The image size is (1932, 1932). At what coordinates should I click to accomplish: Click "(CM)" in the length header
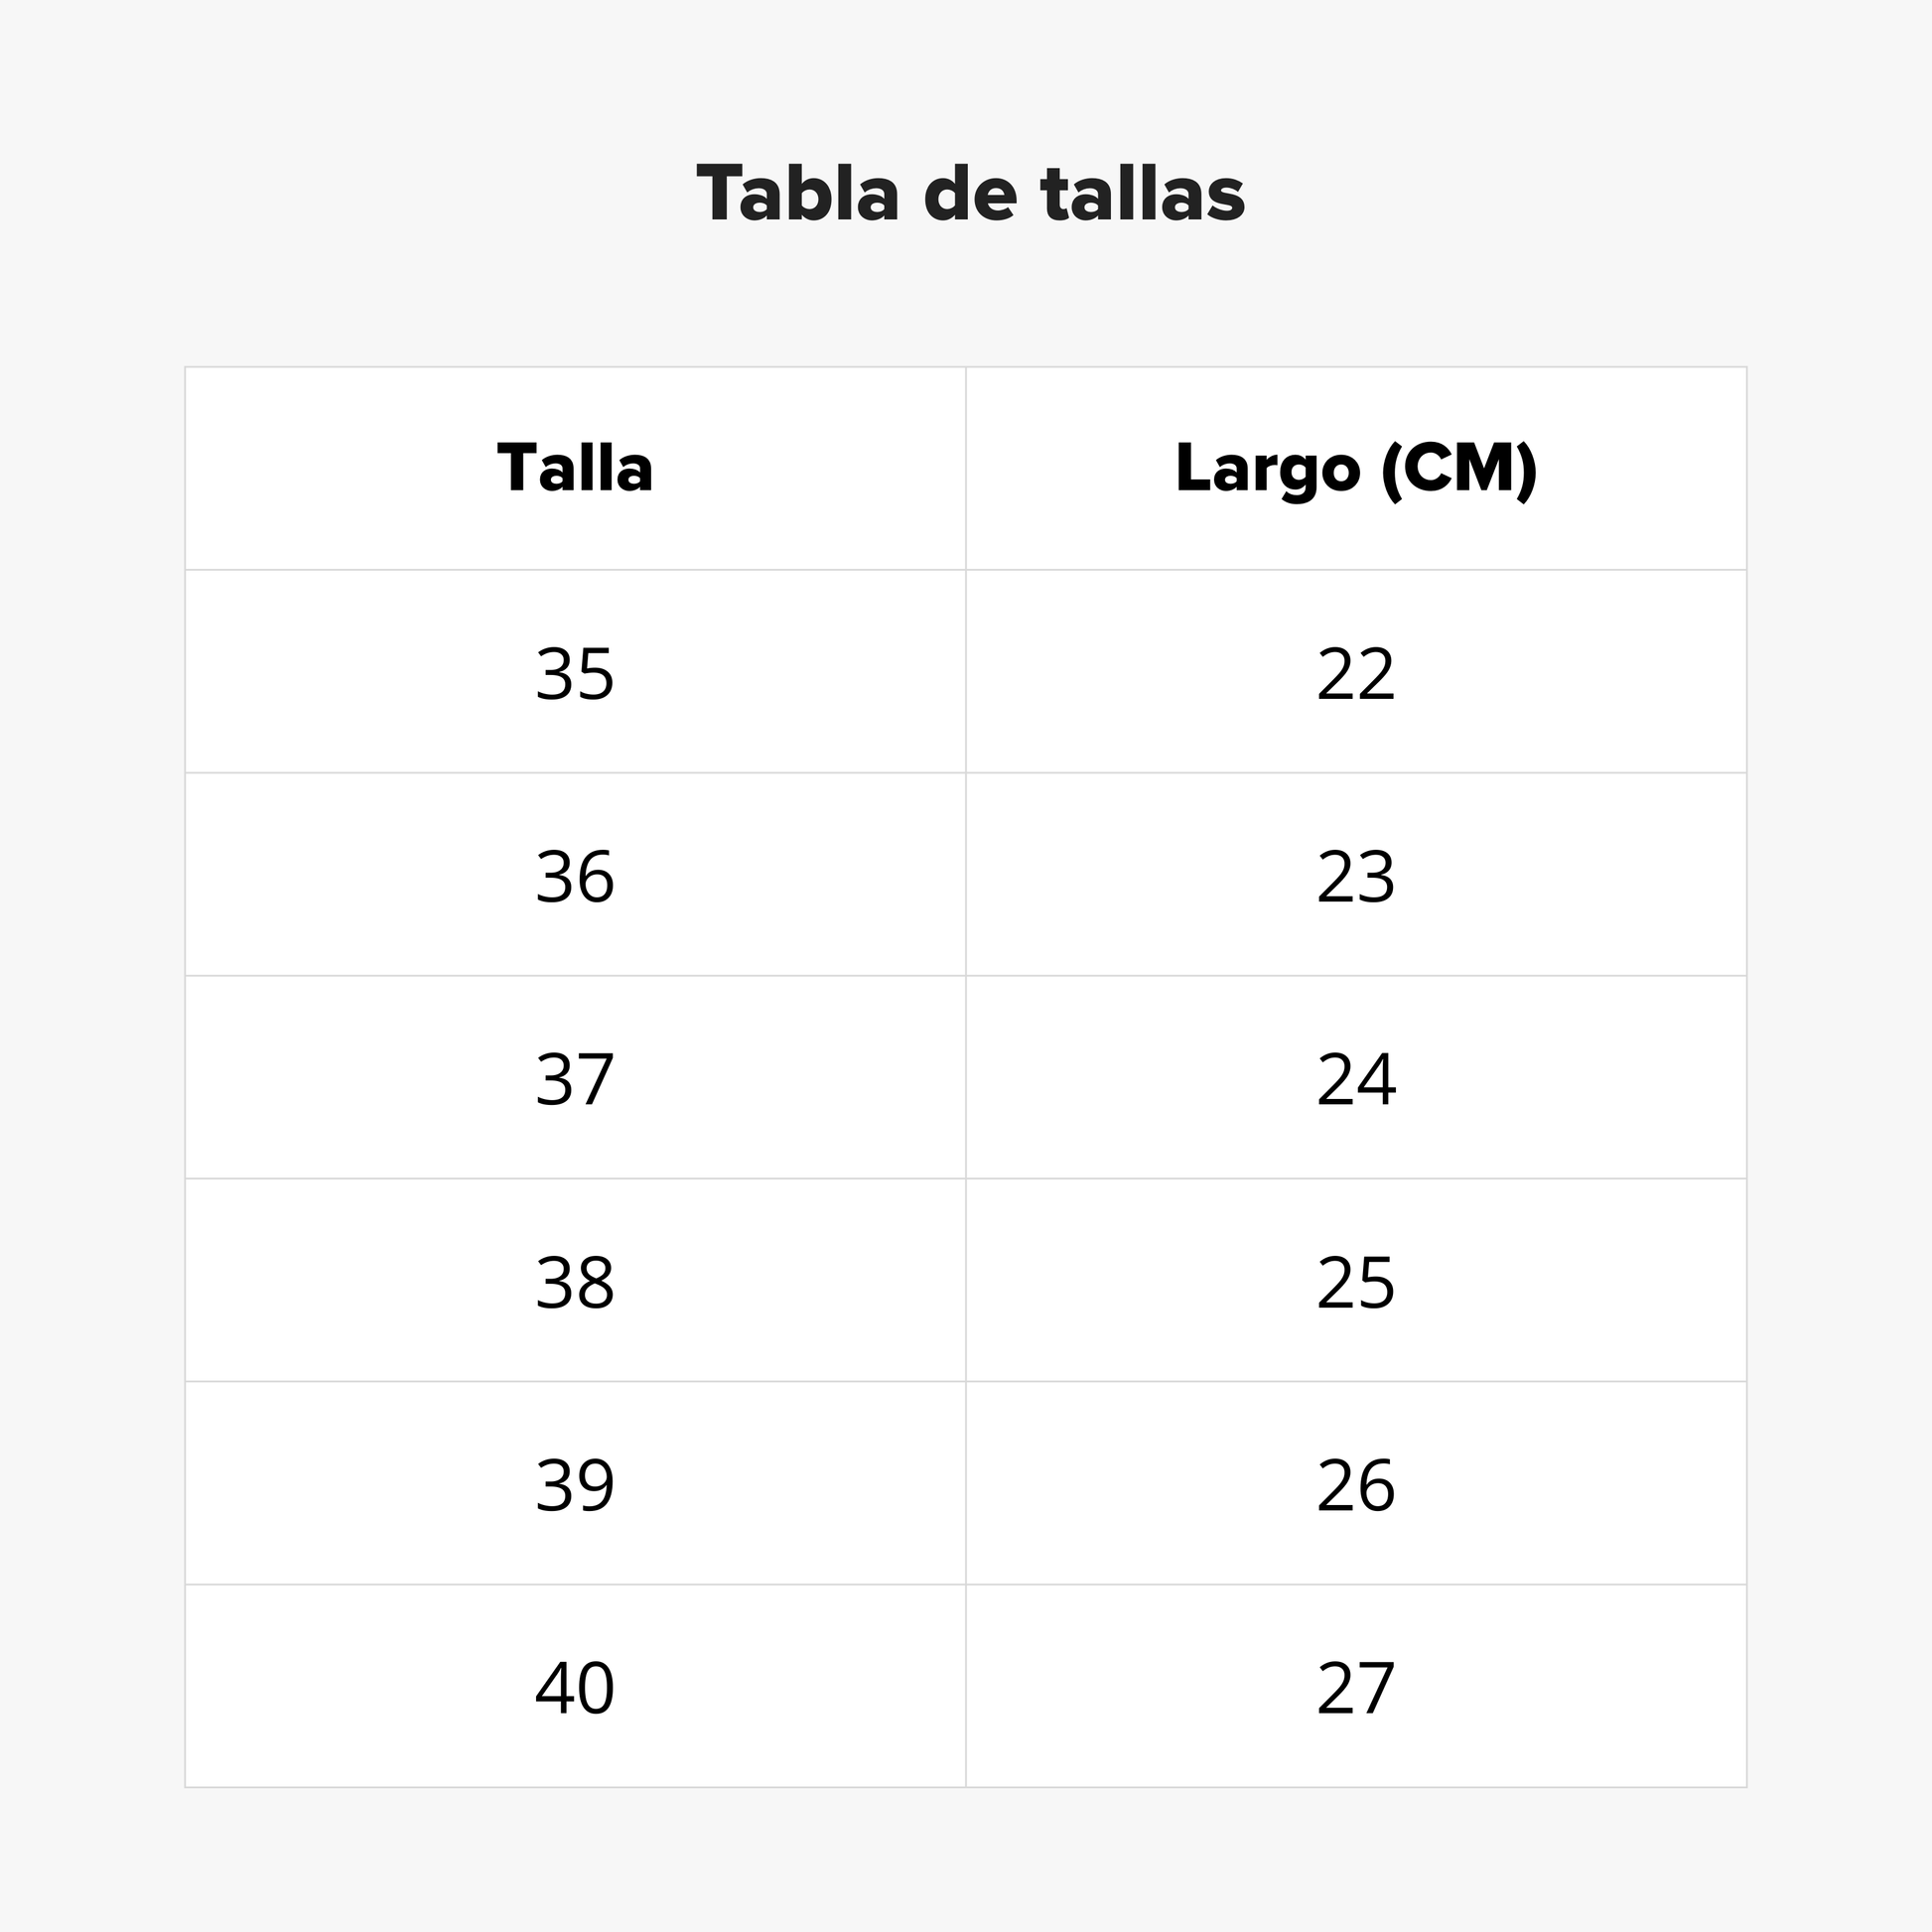[x=1458, y=468]
